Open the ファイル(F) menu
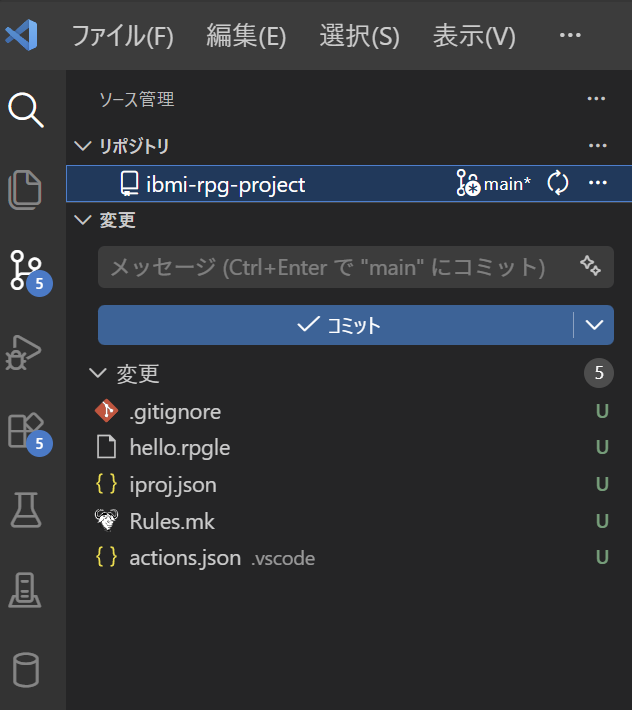The height and width of the screenshot is (710, 632). pyautogui.click(x=122, y=36)
